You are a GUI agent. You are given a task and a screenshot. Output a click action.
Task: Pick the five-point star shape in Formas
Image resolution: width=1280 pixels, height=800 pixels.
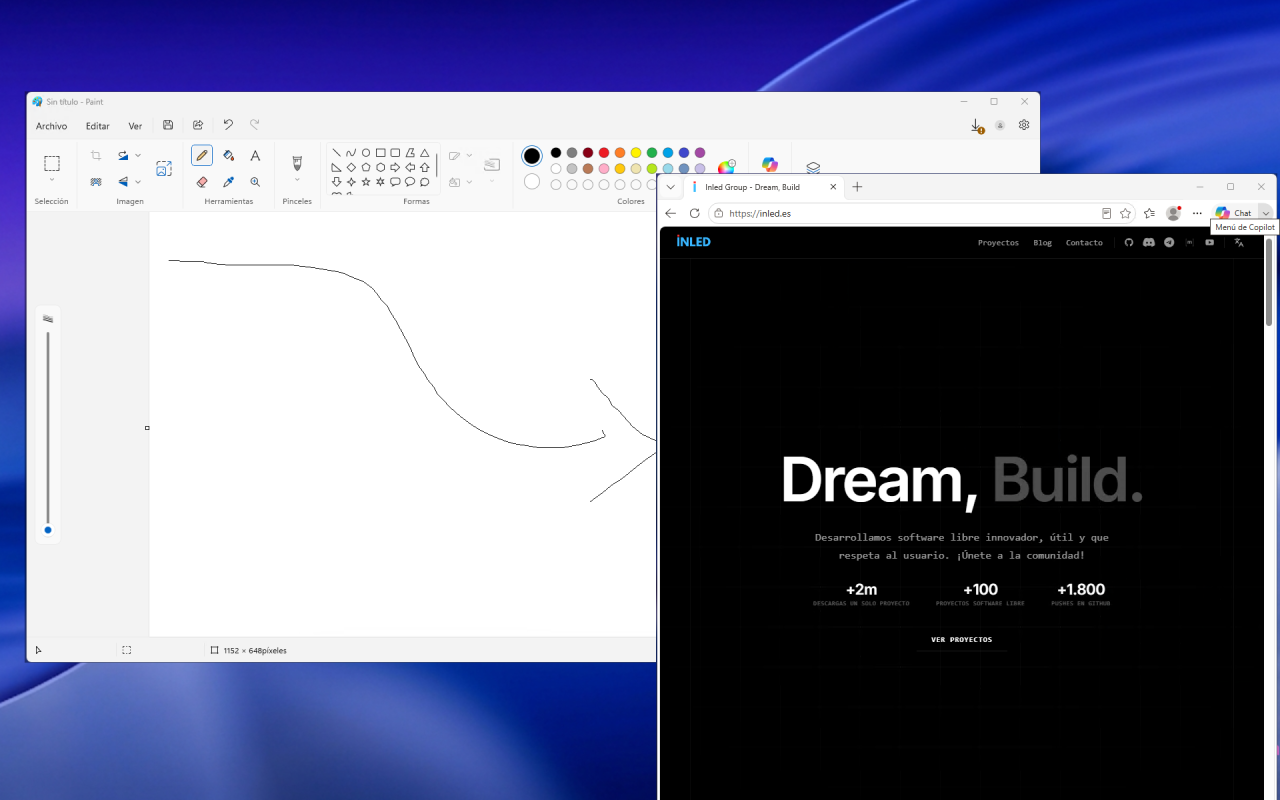point(366,182)
